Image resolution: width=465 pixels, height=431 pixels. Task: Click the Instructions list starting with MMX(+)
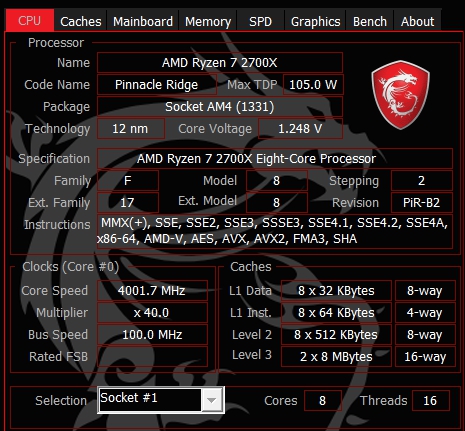tap(275, 231)
